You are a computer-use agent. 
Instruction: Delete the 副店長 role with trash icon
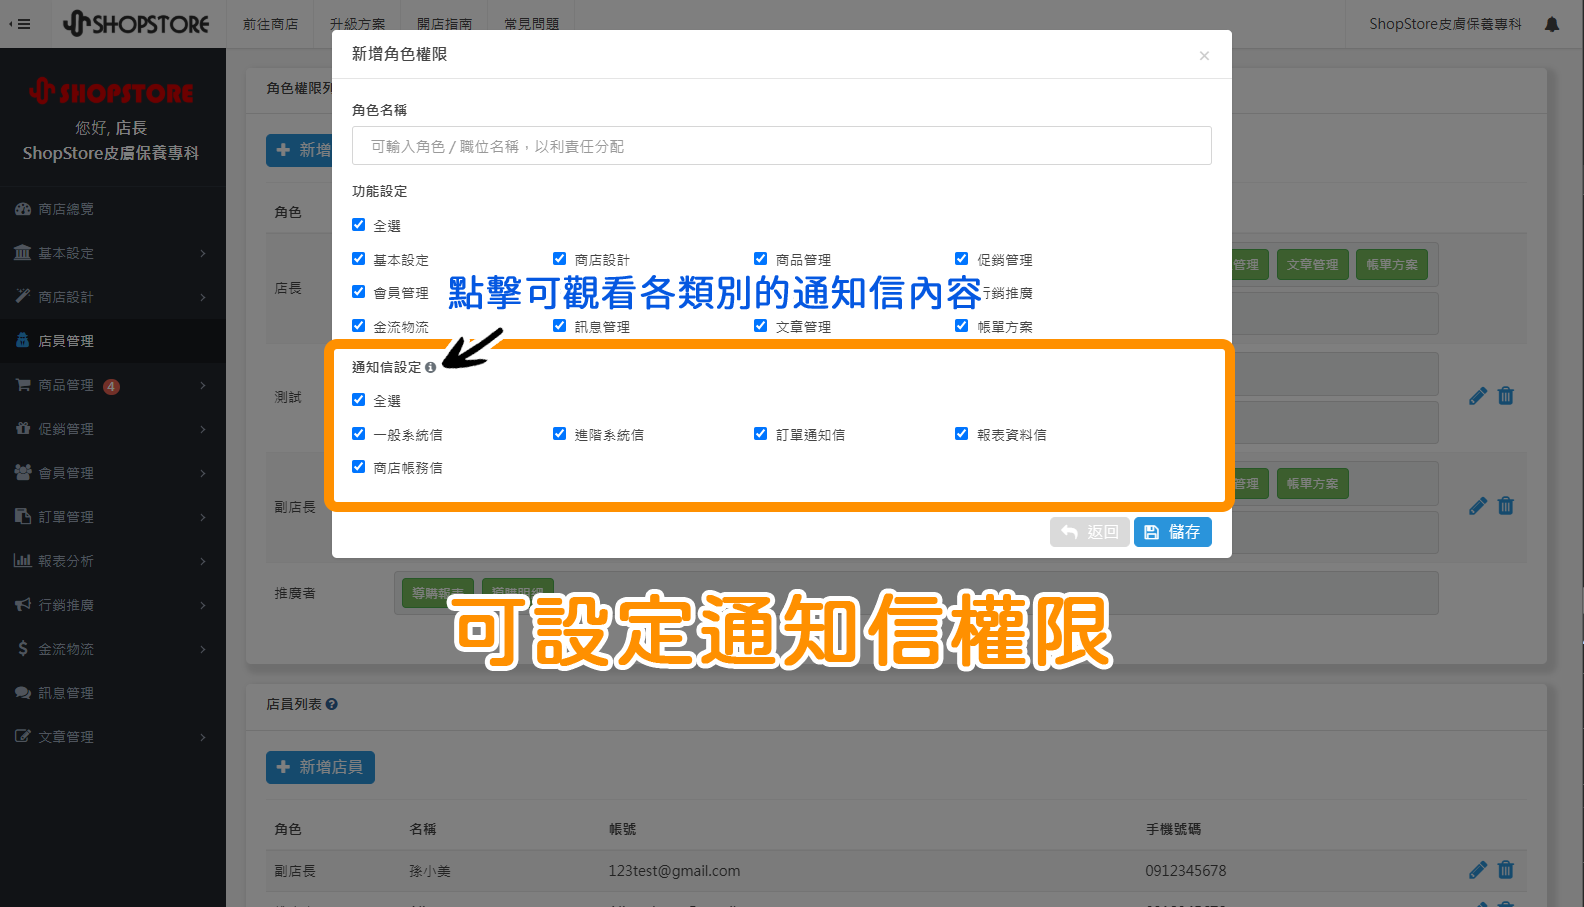click(1506, 506)
